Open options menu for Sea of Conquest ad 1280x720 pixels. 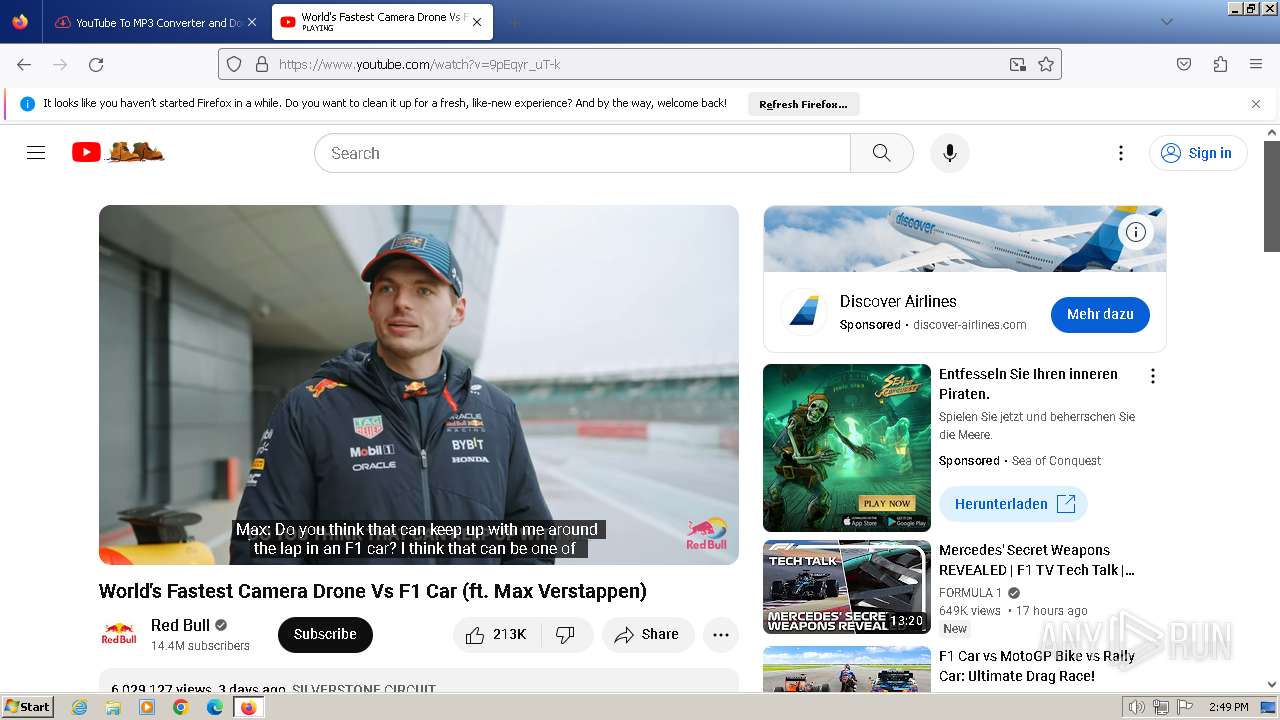pyautogui.click(x=1153, y=376)
